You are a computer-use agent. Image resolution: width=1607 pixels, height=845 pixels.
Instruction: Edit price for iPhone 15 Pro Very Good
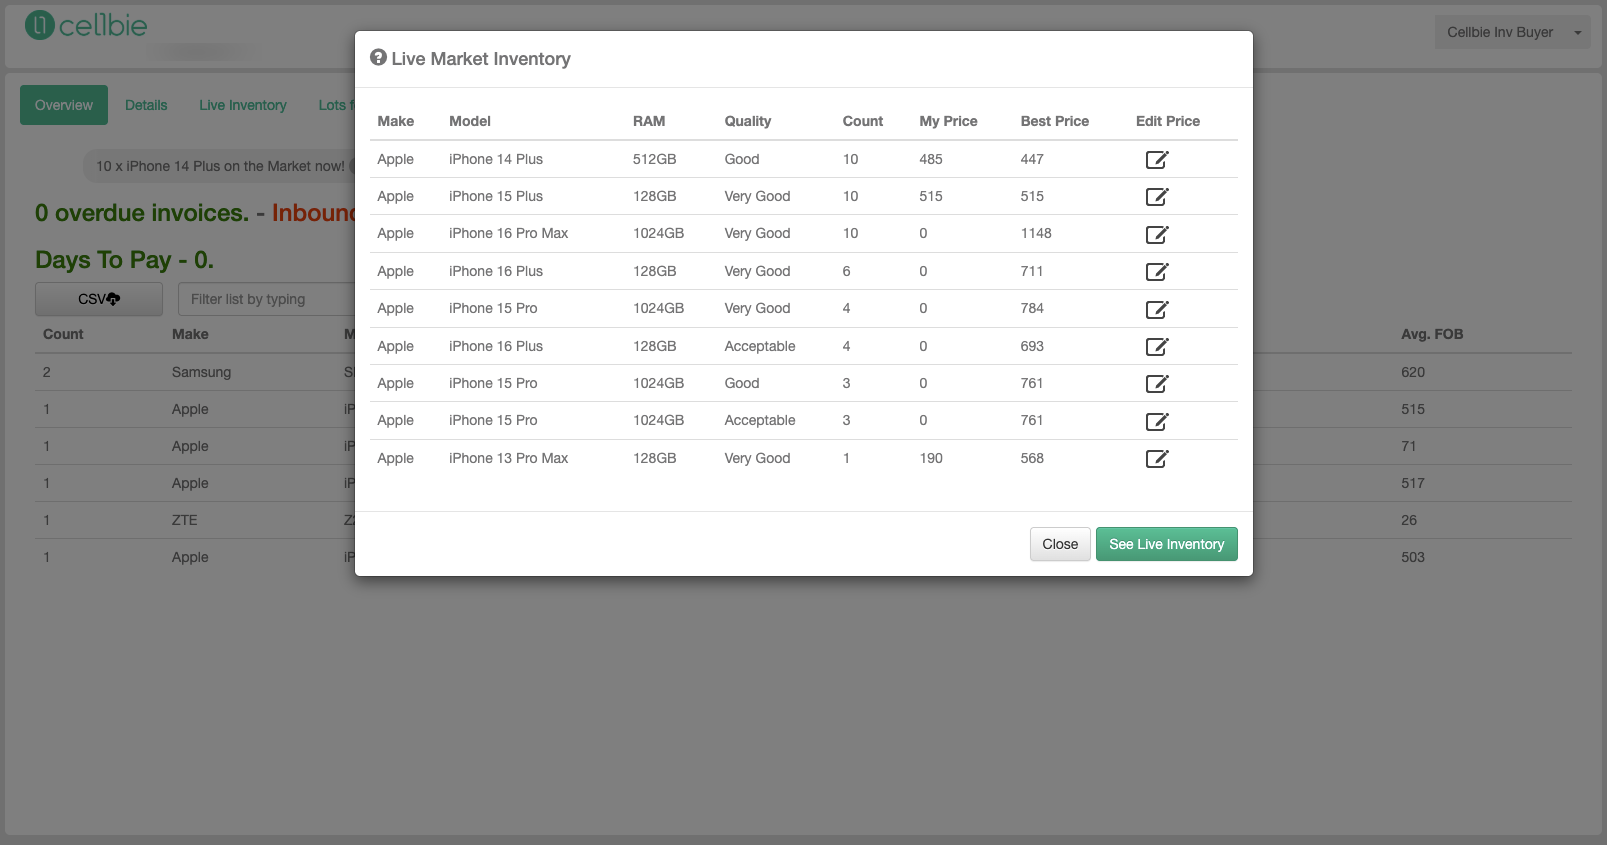pyautogui.click(x=1157, y=309)
